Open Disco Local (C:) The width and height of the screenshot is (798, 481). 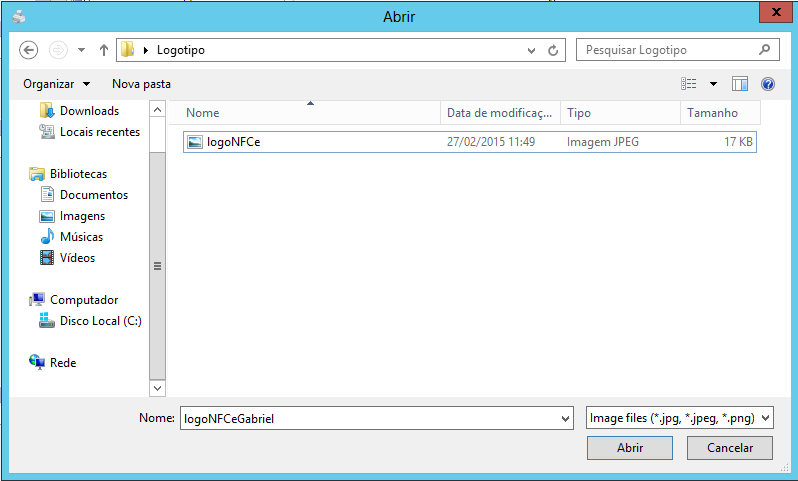coord(101,321)
